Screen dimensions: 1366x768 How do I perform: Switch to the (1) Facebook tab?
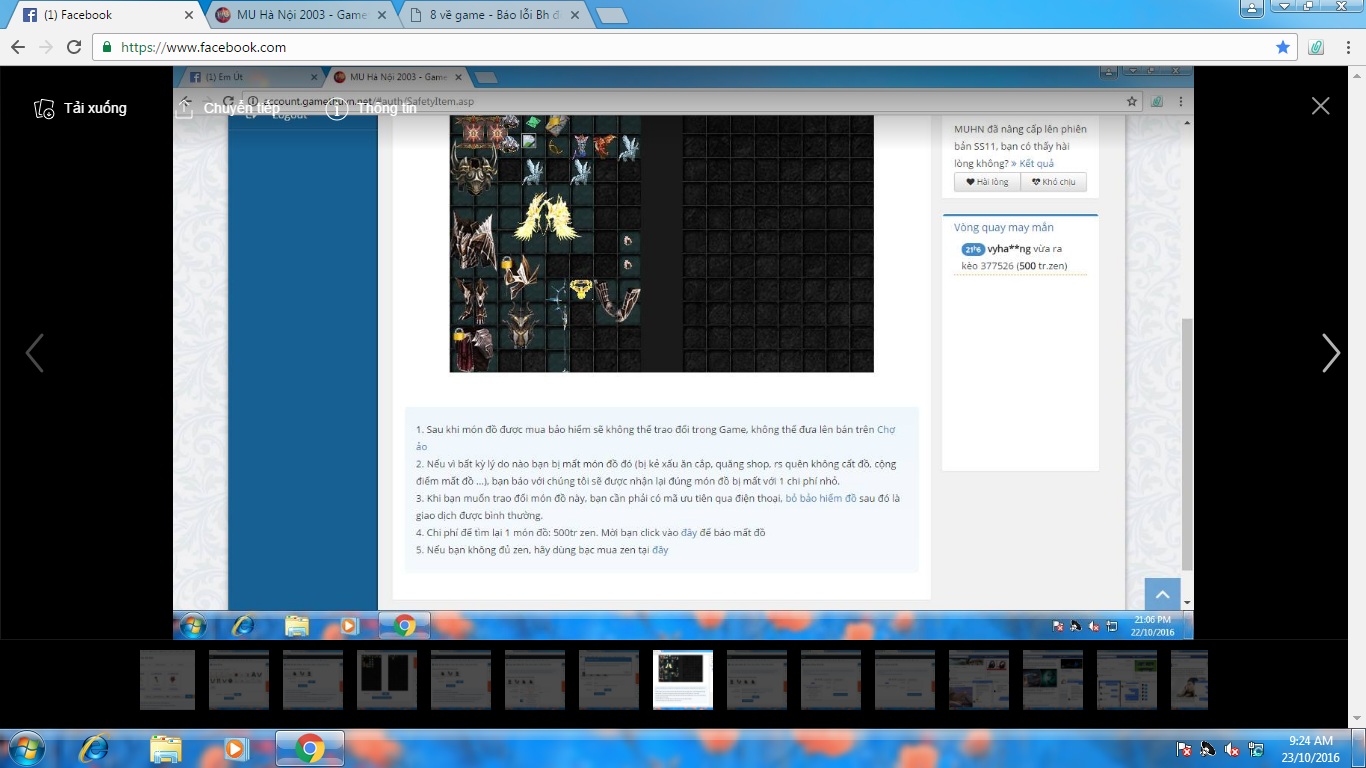coord(105,15)
